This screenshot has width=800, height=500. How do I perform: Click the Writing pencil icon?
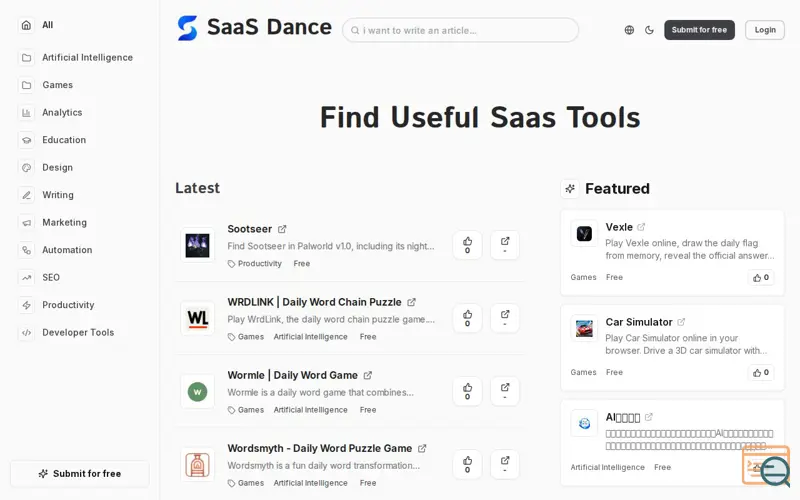27,195
